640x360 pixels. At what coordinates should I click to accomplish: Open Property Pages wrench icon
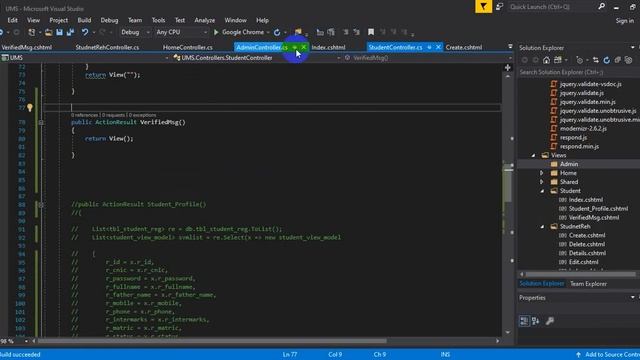point(550,321)
